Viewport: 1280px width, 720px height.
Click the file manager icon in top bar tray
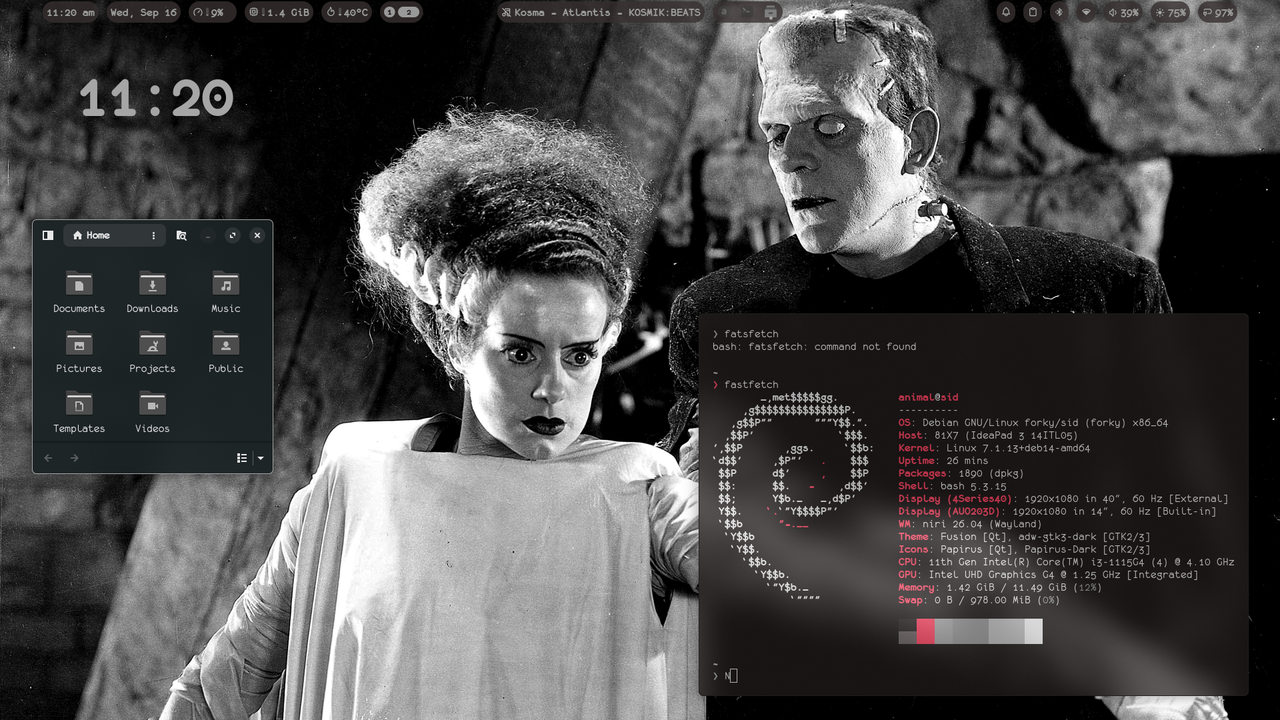pyautogui.click(x=769, y=12)
